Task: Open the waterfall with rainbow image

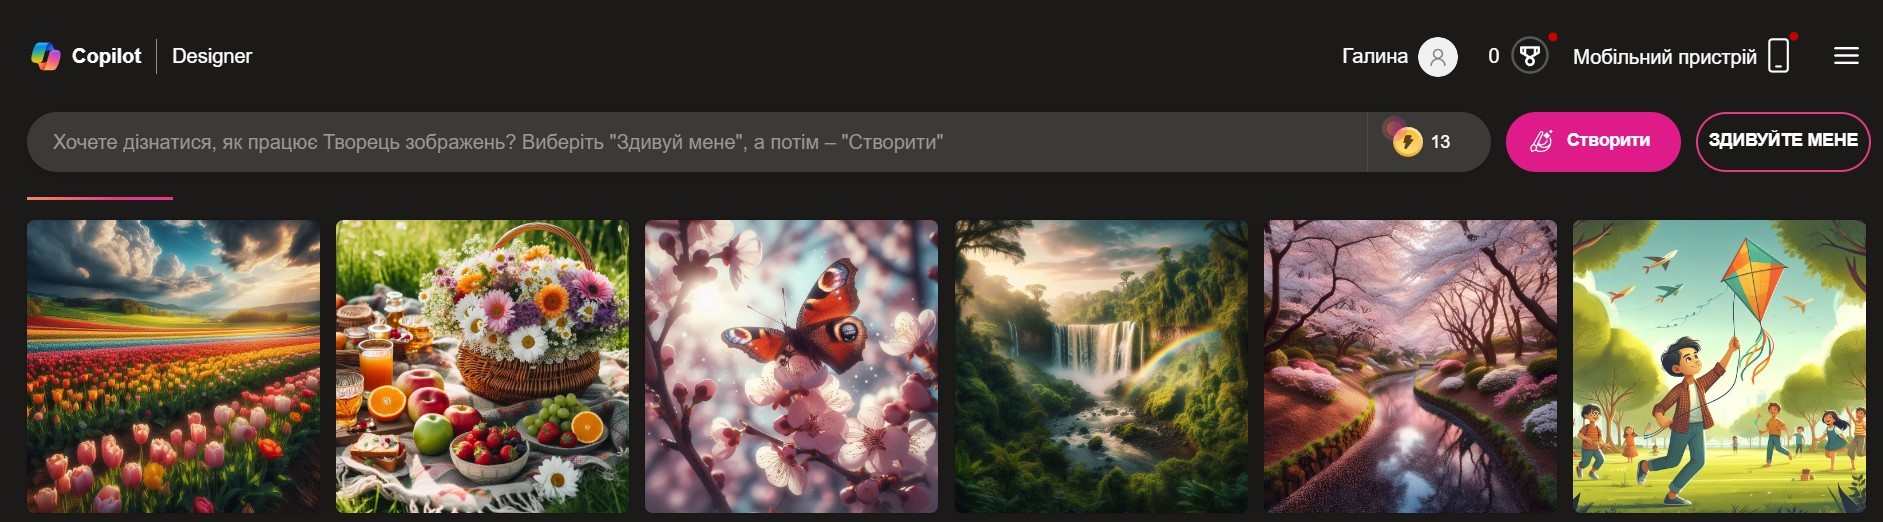Action: 1101,366
